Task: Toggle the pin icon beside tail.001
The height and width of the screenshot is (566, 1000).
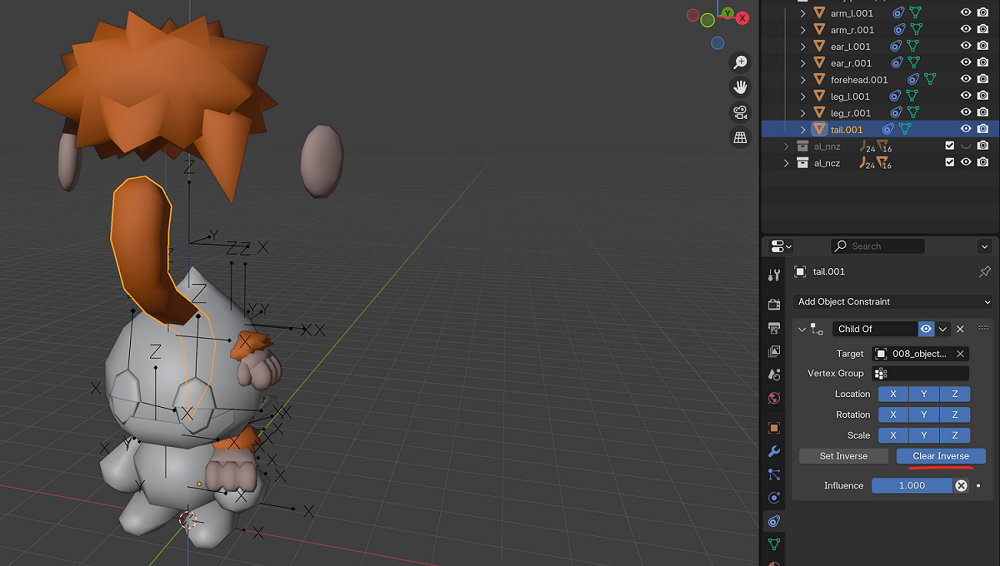Action: pos(985,272)
